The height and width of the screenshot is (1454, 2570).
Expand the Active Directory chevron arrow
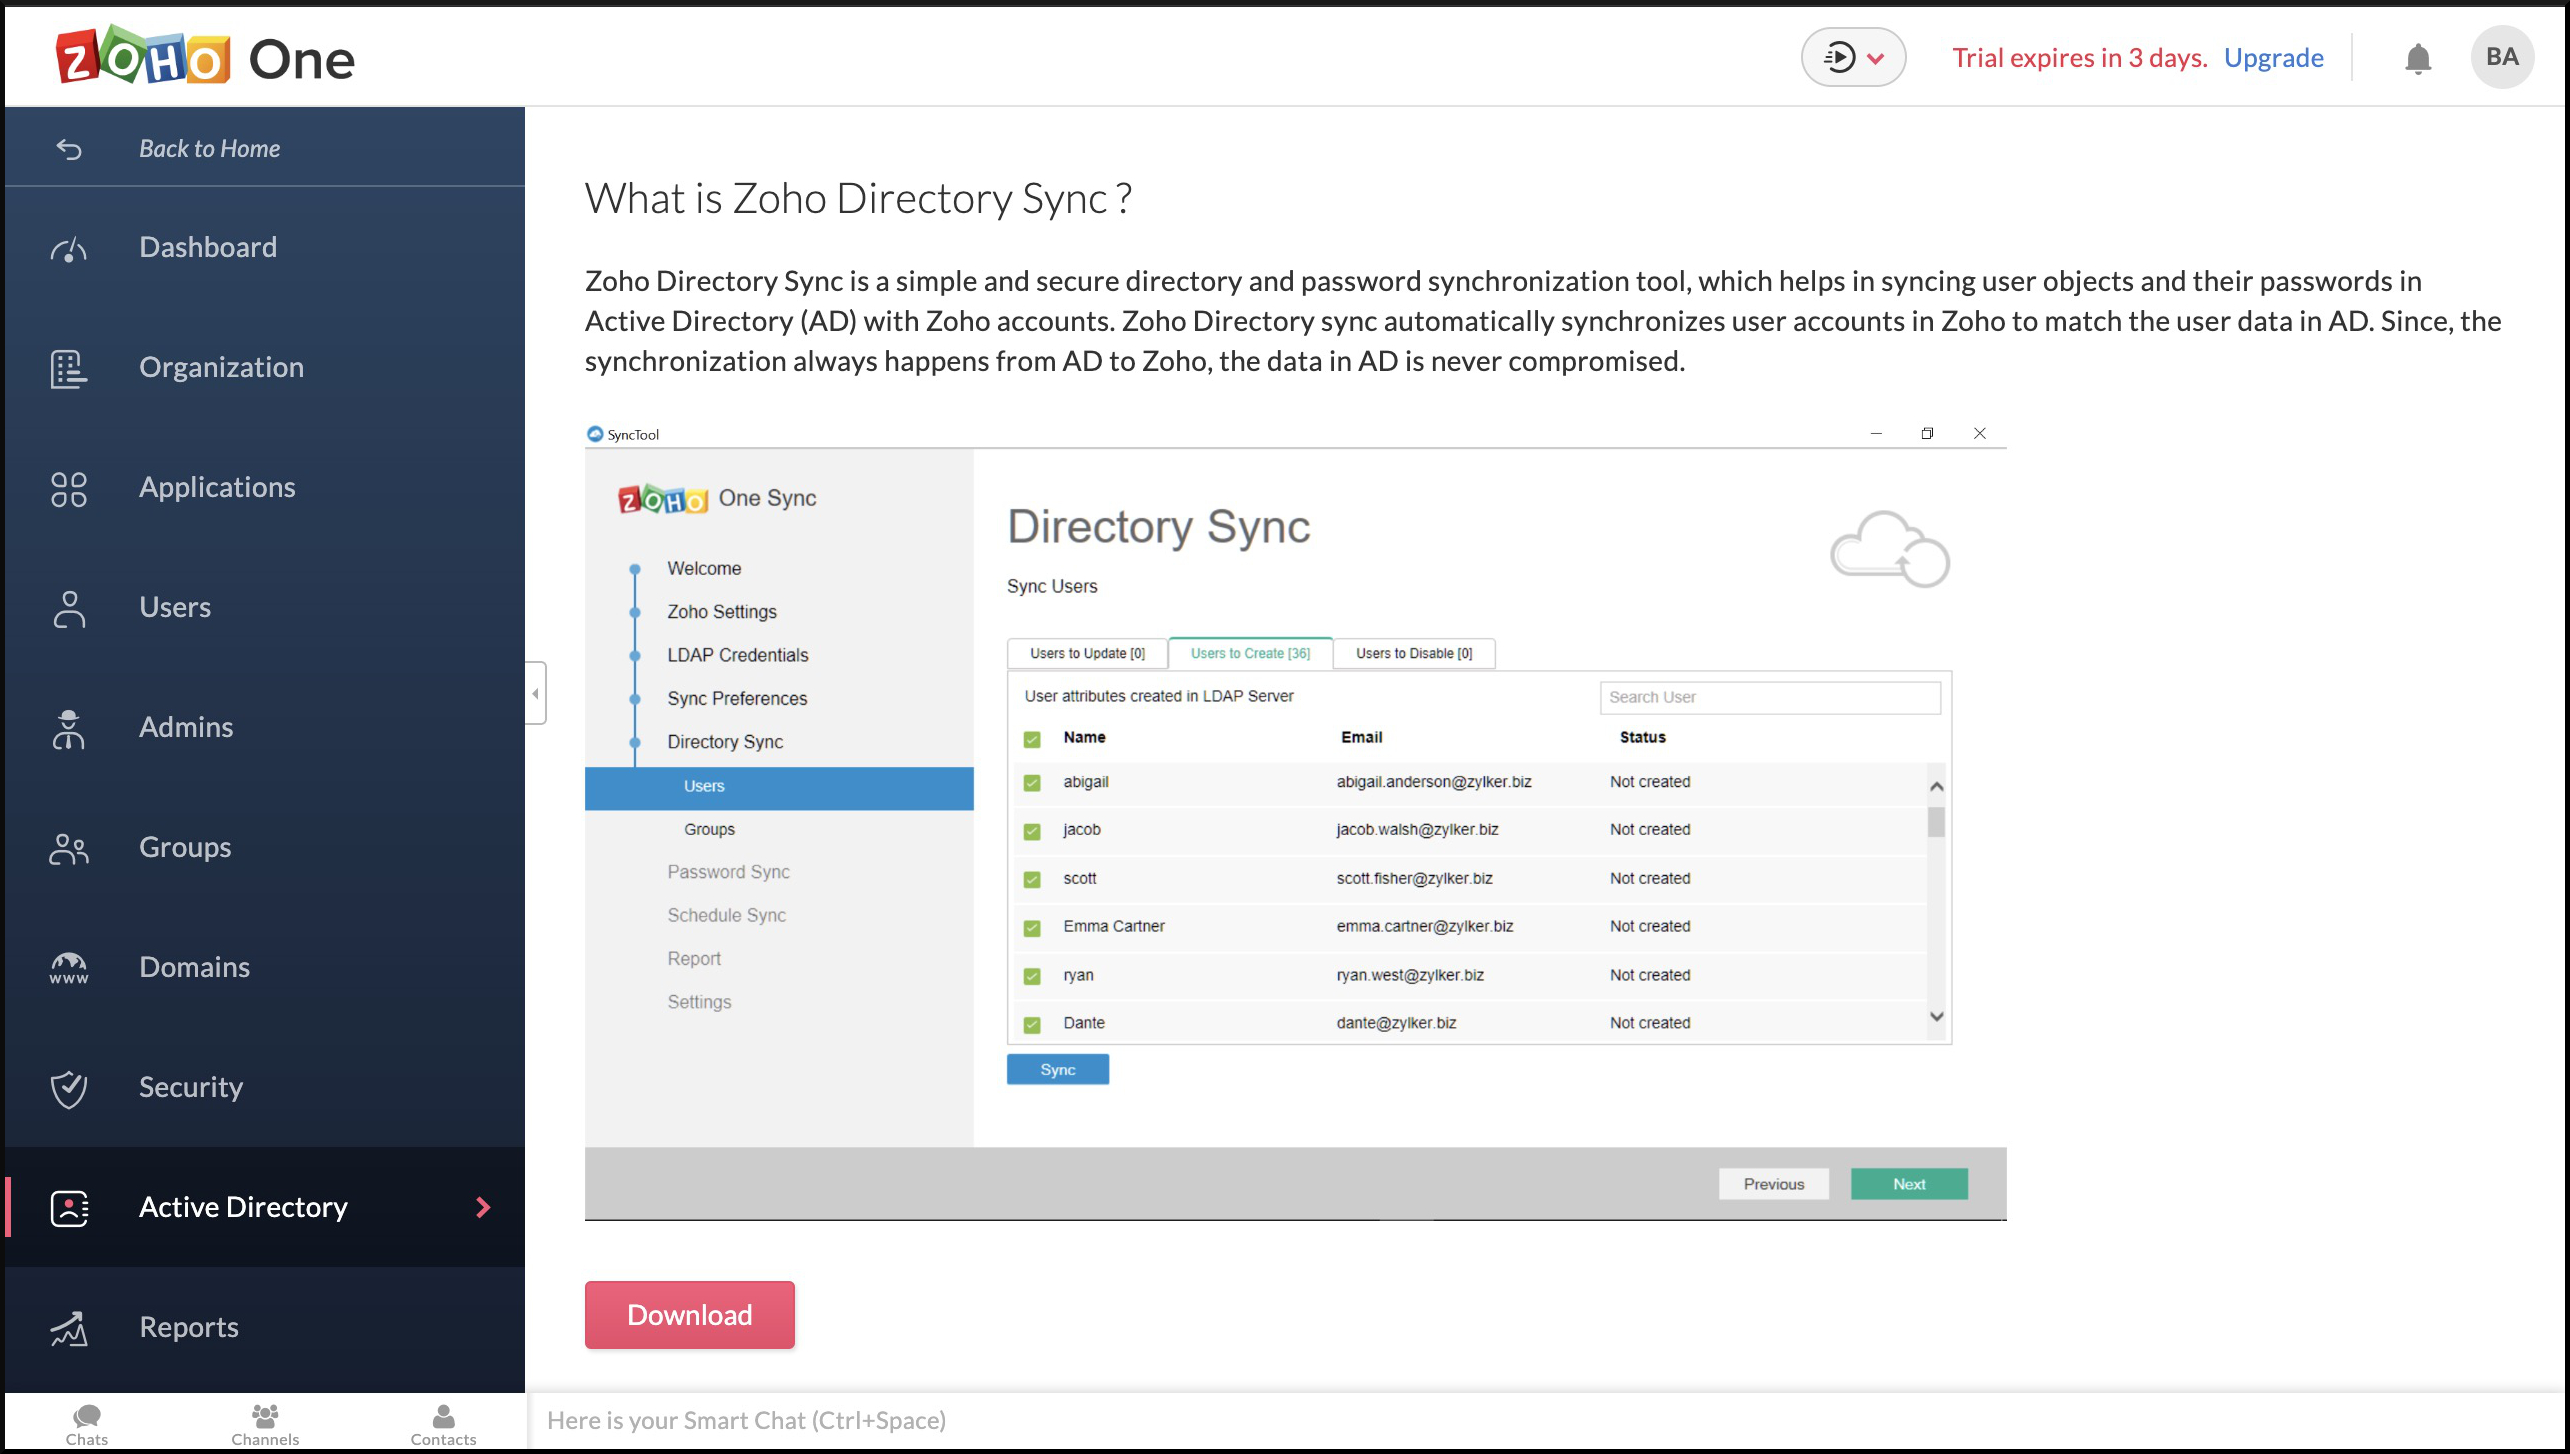click(483, 1207)
